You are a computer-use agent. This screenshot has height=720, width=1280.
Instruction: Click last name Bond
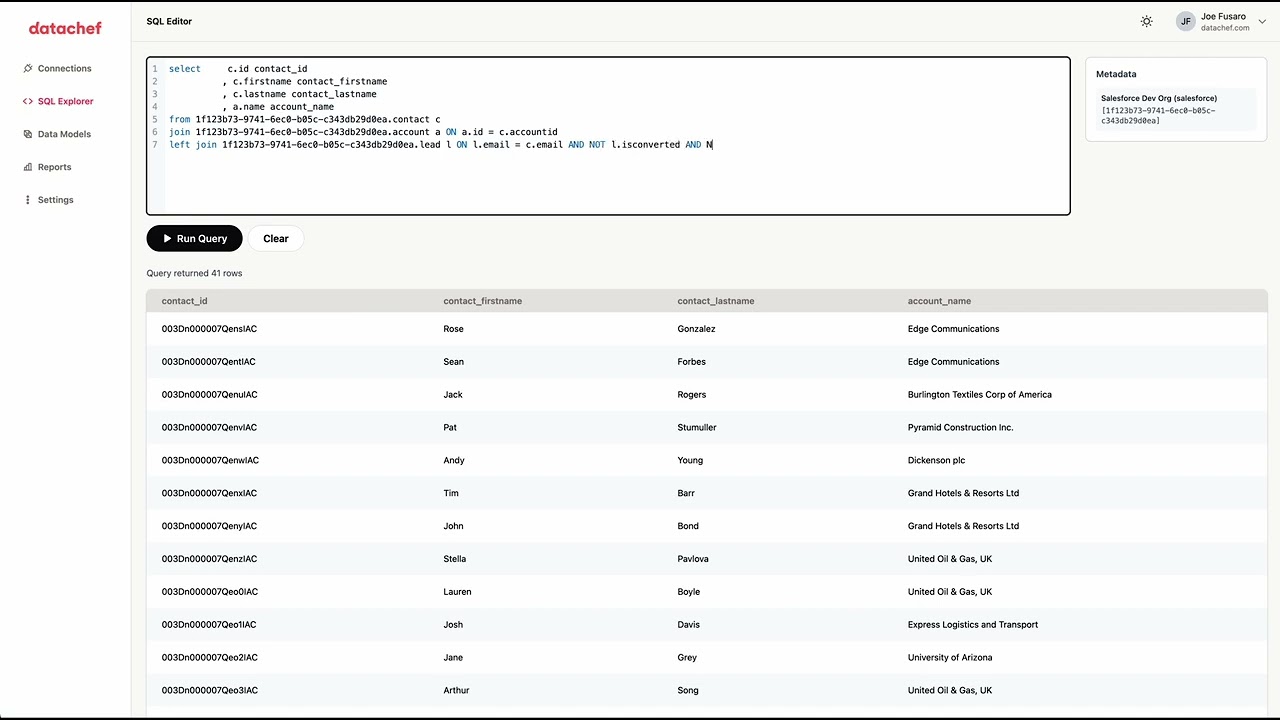point(688,526)
